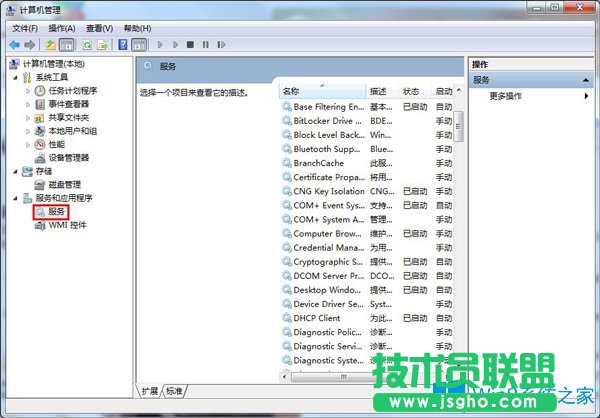Click the Refresh toolbar icon

click(x=87, y=45)
